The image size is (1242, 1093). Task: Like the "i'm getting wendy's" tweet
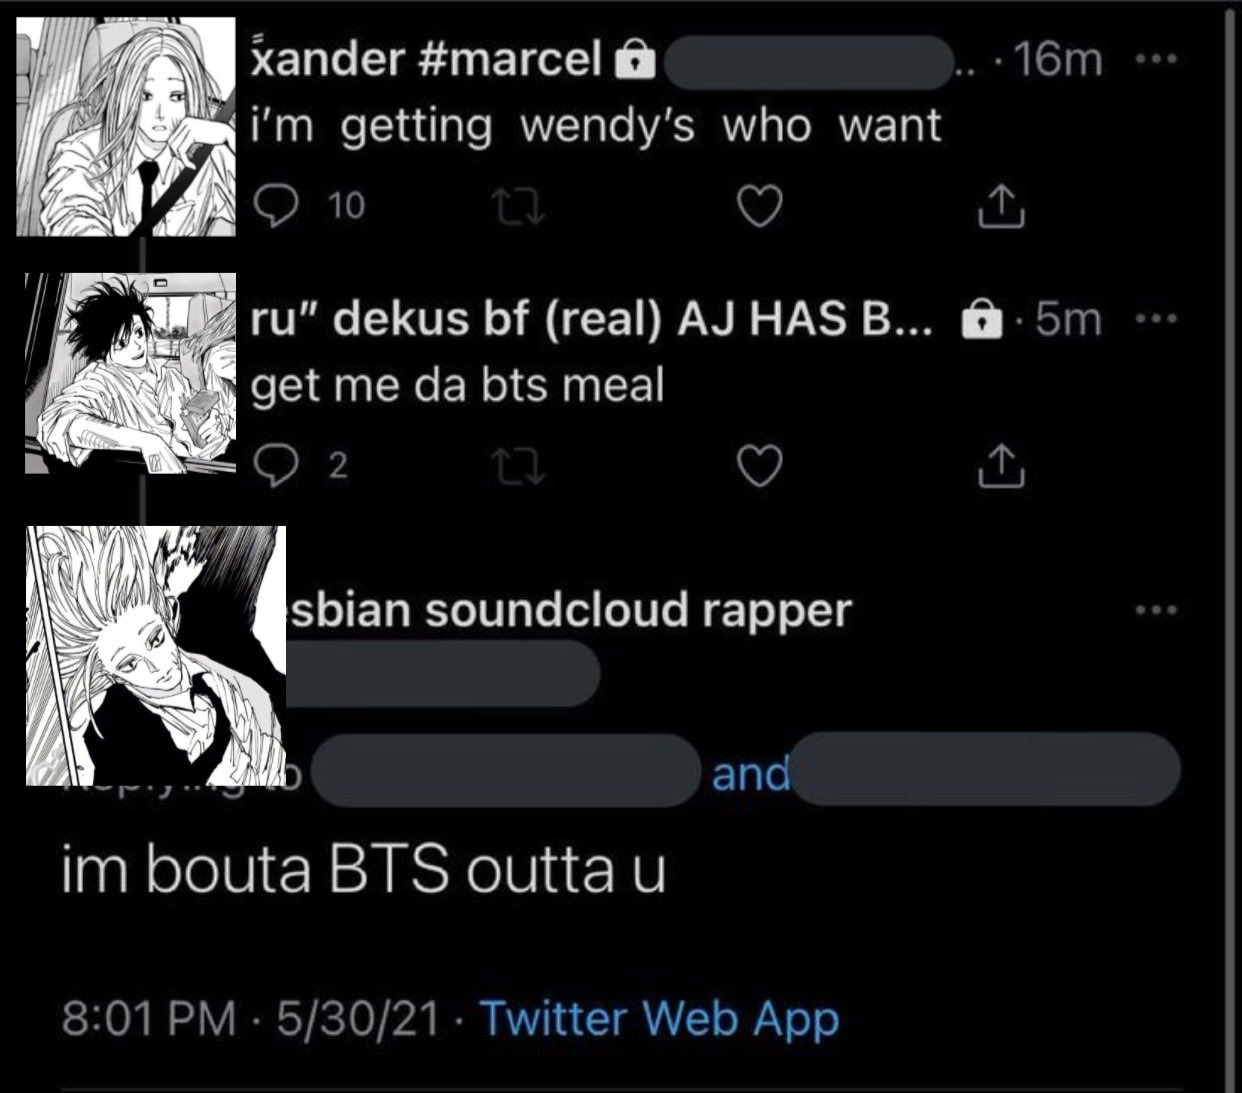pyautogui.click(x=758, y=207)
